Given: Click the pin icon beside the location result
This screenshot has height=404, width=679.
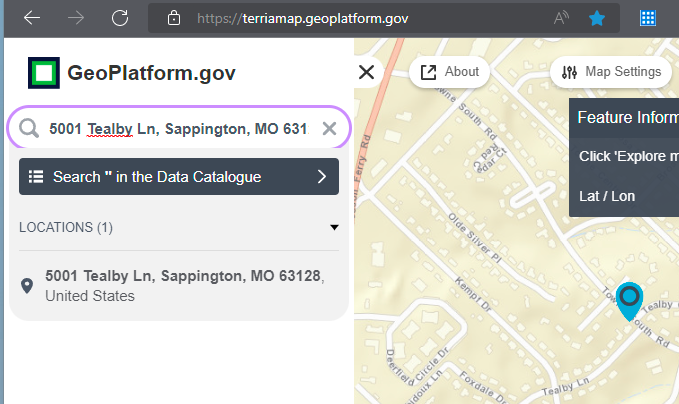Looking at the screenshot, I should [27, 286].
